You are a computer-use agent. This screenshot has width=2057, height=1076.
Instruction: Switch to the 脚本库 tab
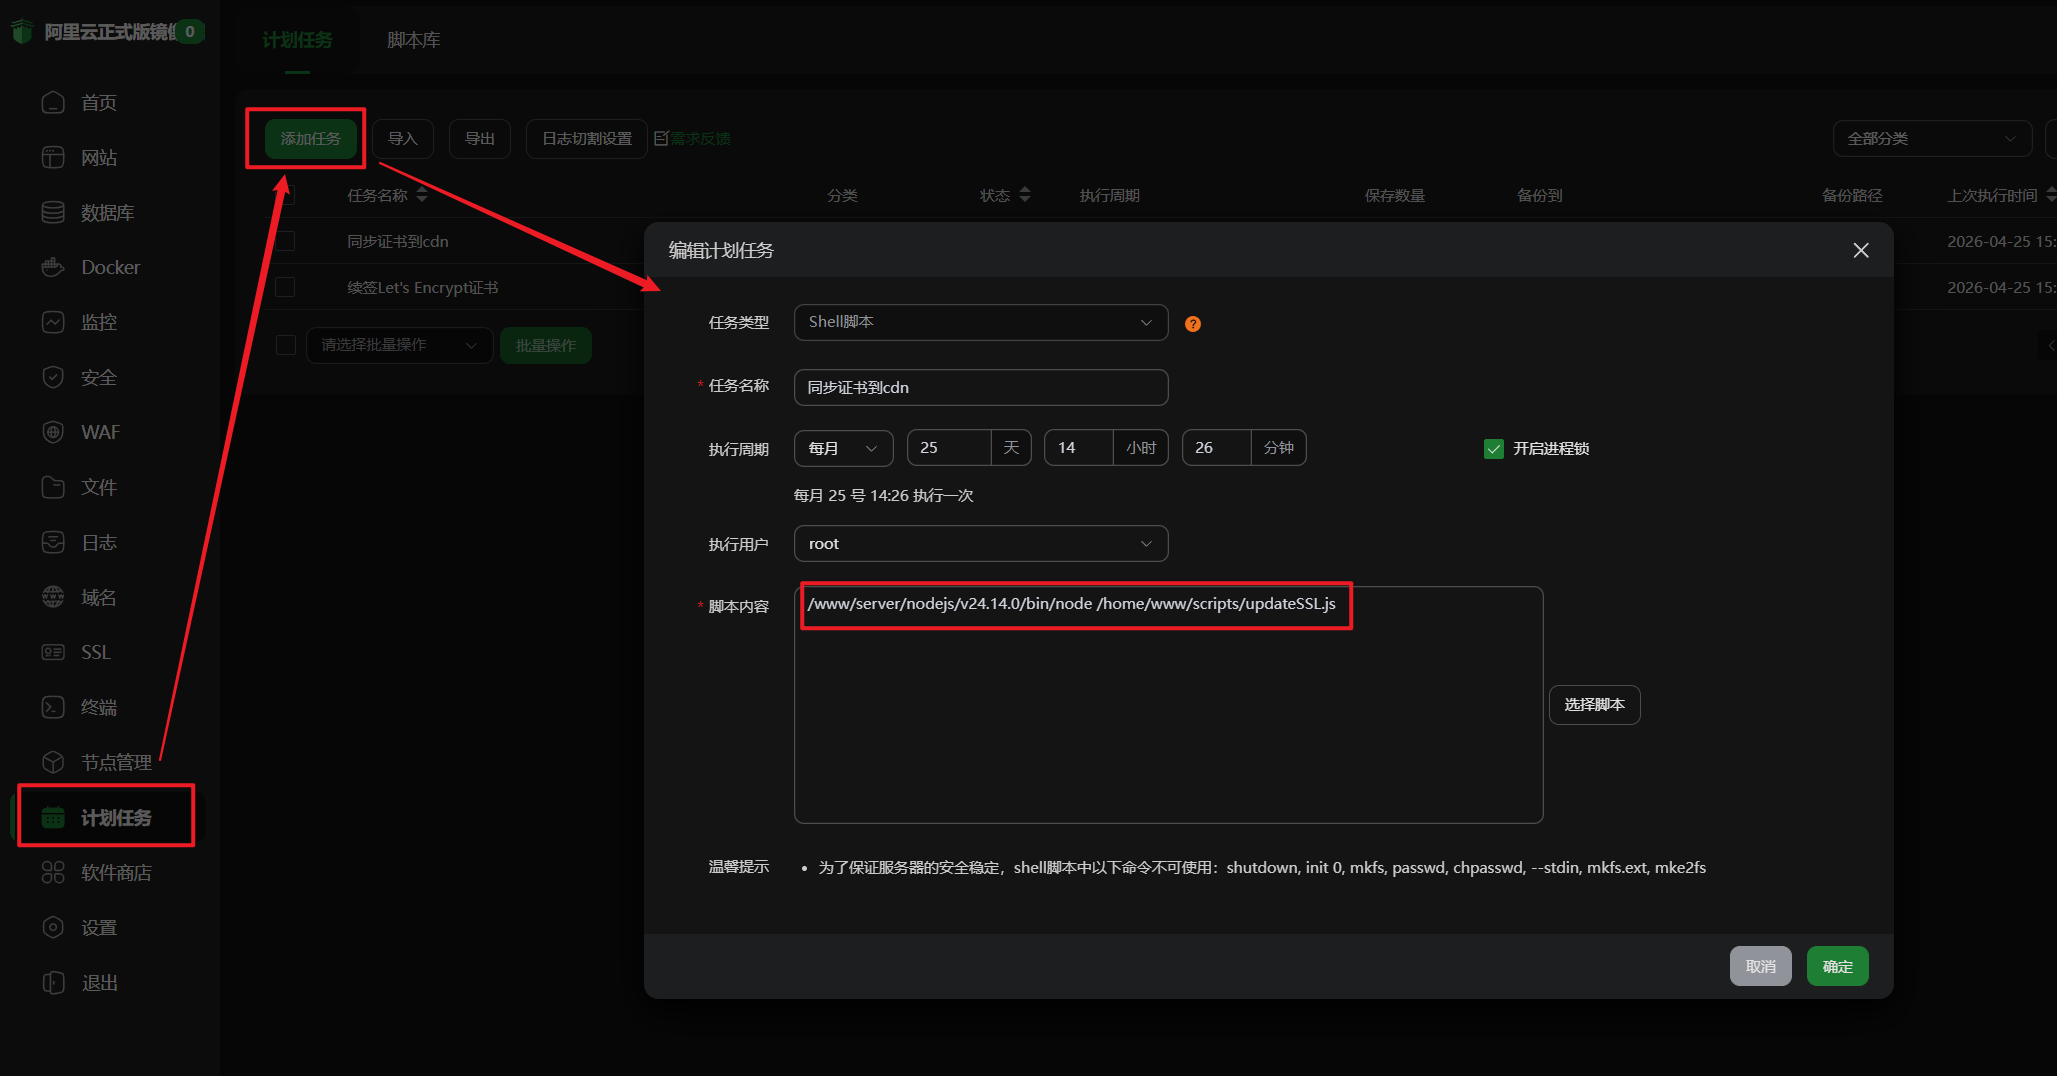pyautogui.click(x=413, y=40)
